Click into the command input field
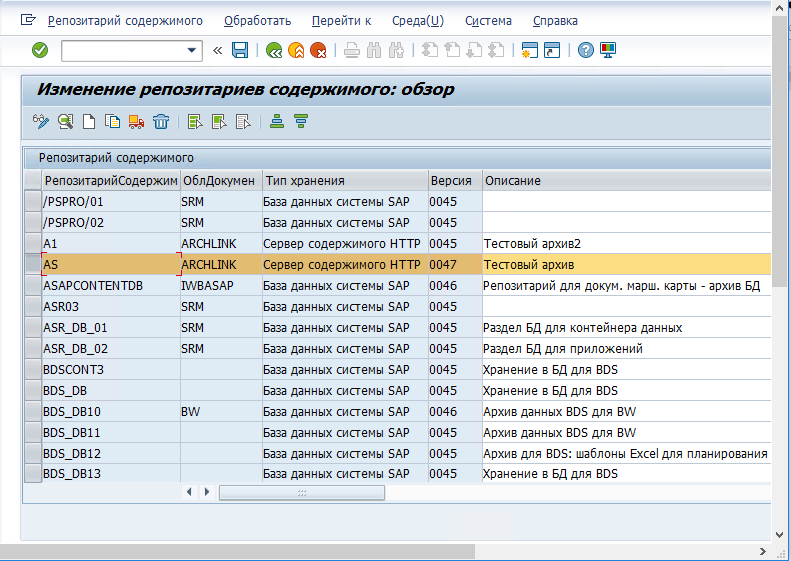 click(122, 50)
